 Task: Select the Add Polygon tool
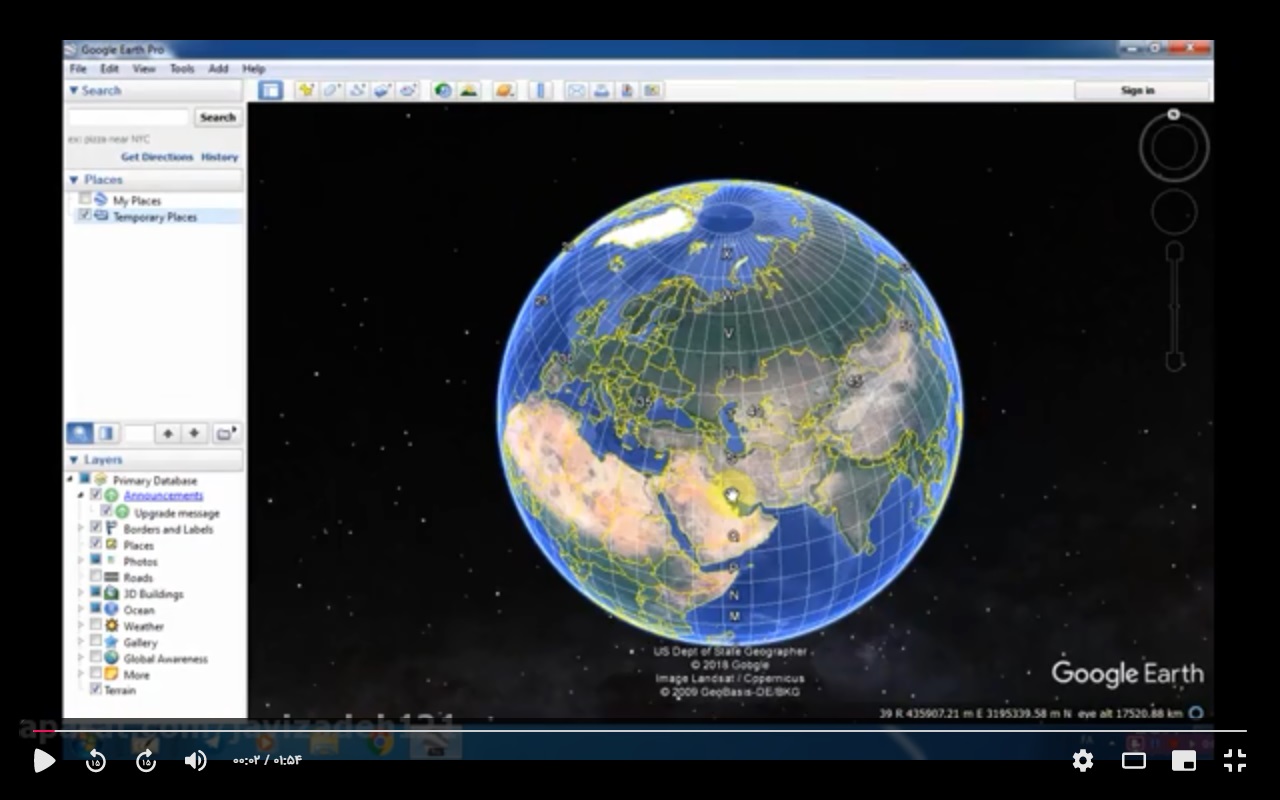pos(331,90)
